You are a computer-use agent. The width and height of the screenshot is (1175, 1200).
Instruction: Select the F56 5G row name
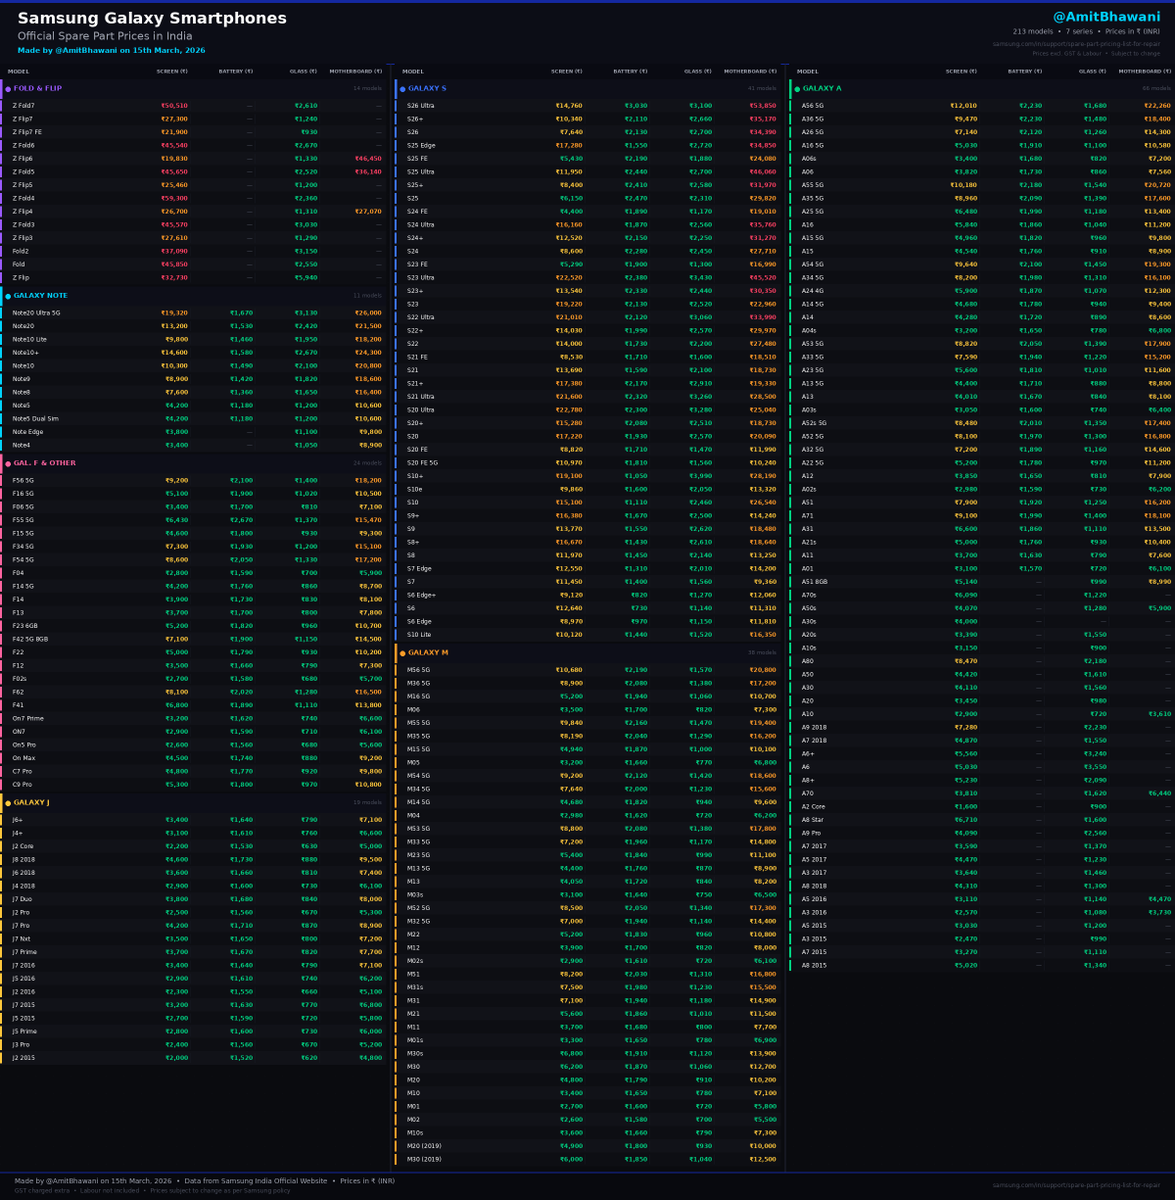click(x=23, y=481)
